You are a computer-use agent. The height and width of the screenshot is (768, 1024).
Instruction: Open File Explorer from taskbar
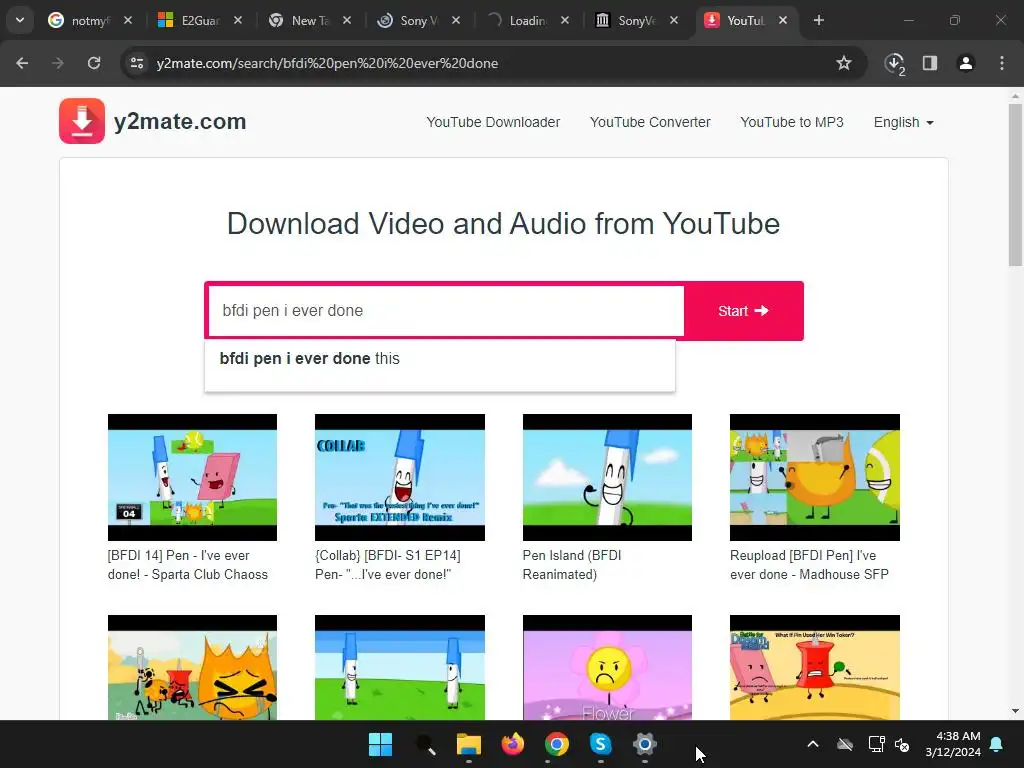click(x=469, y=744)
